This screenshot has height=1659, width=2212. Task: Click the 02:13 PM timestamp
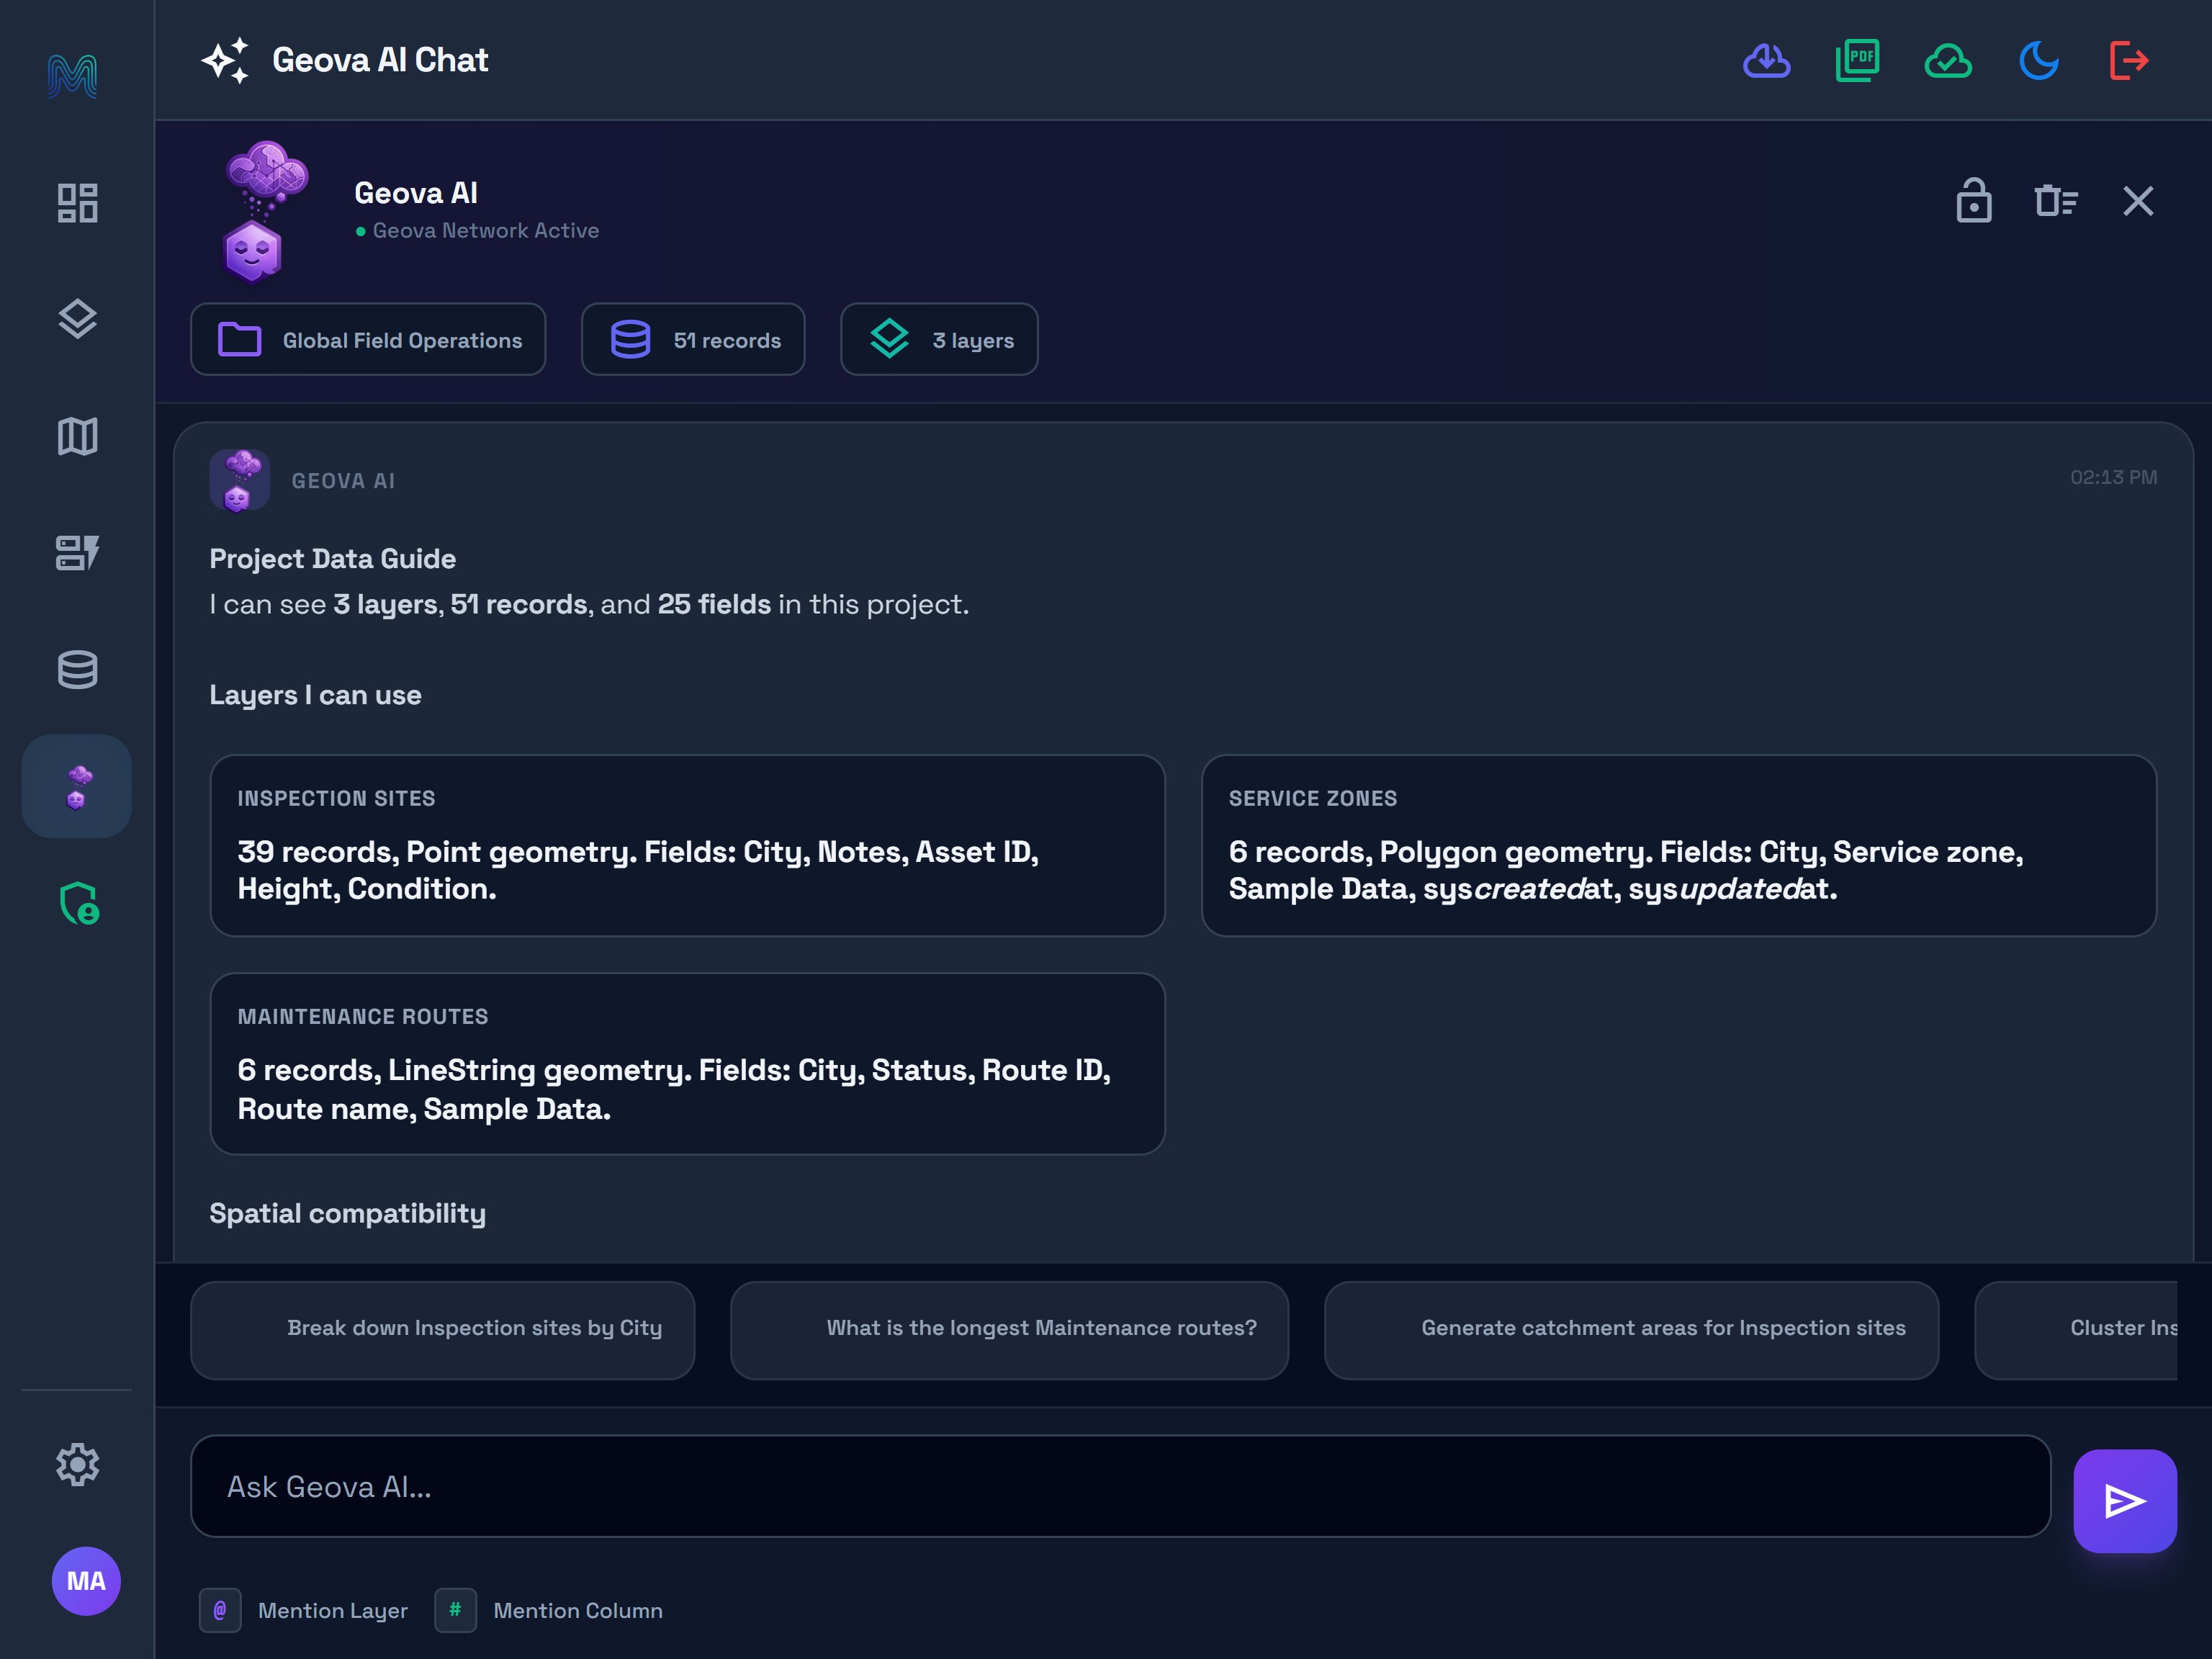coord(2113,478)
